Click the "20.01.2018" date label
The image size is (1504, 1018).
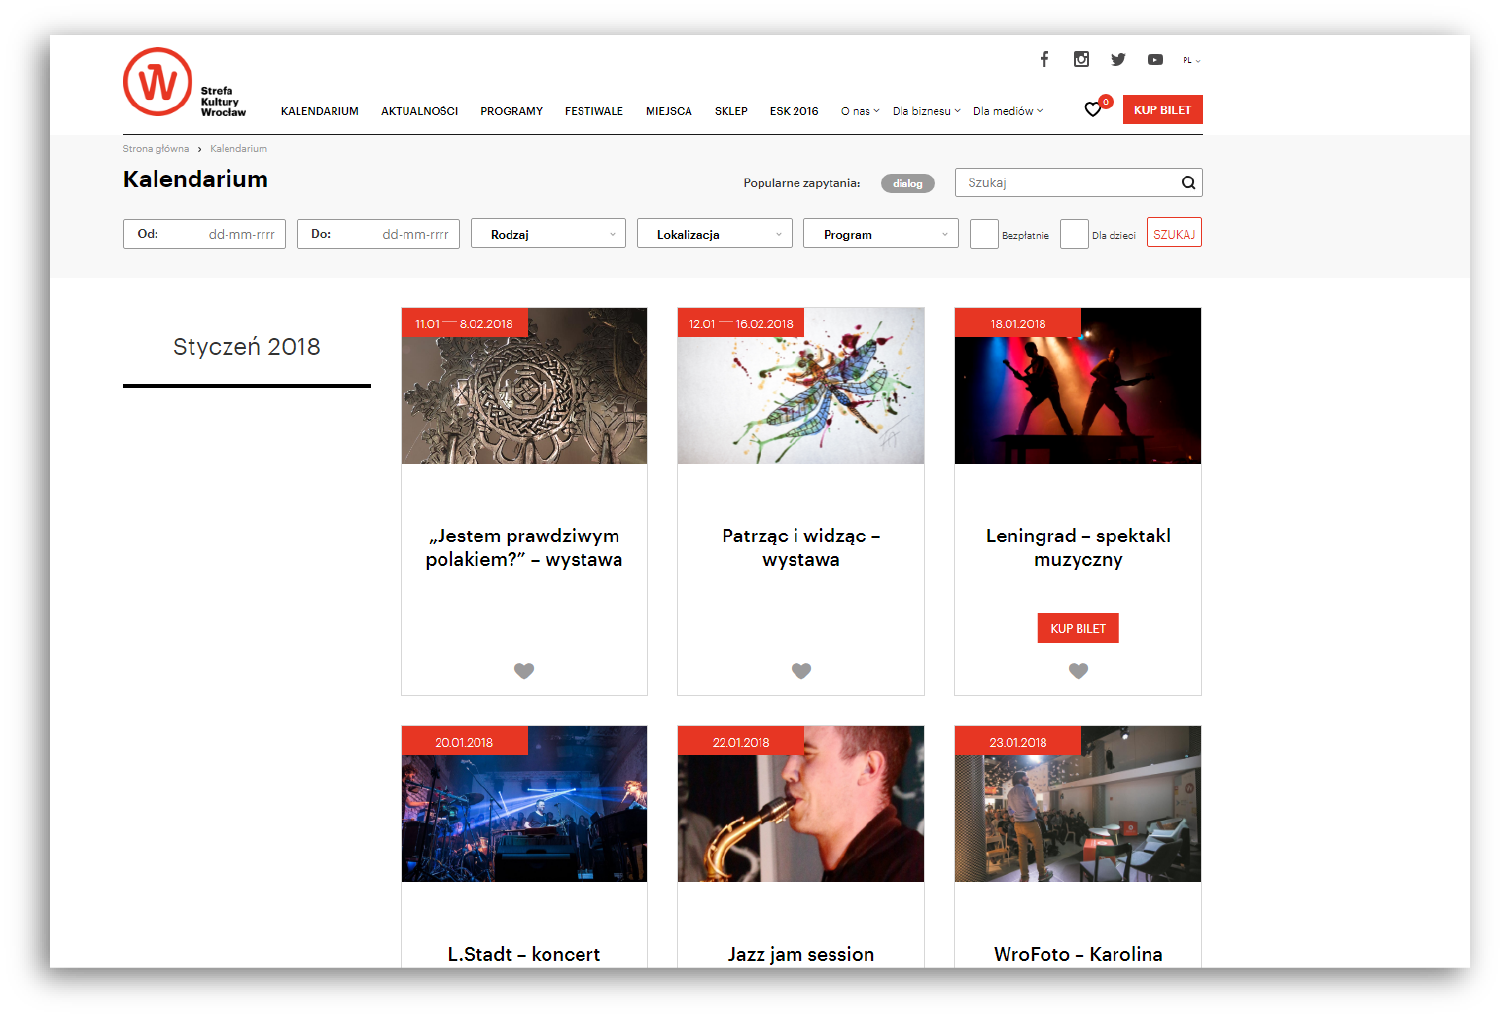pyautogui.click(x=464, y=742)
